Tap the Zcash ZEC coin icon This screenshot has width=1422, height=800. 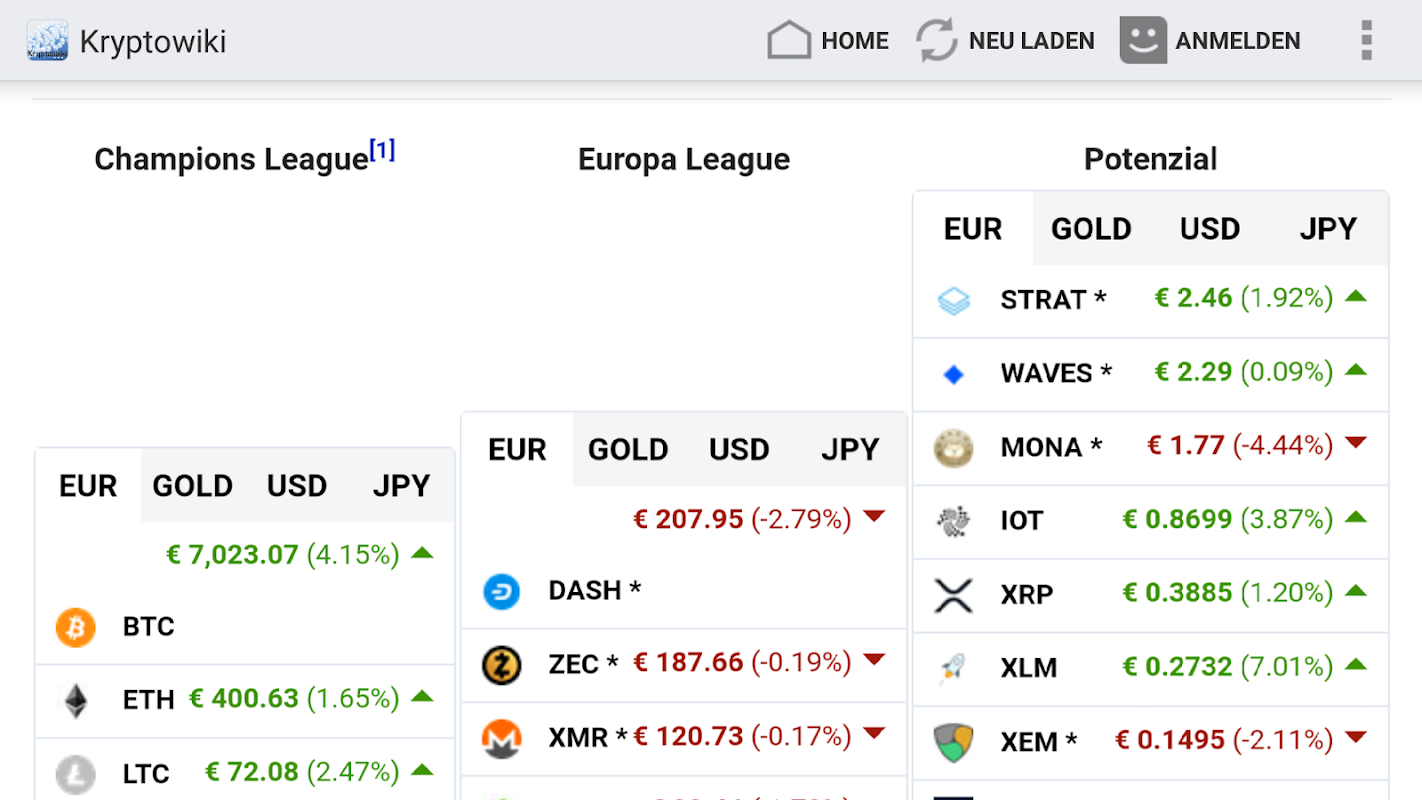(x=502, y=665)
